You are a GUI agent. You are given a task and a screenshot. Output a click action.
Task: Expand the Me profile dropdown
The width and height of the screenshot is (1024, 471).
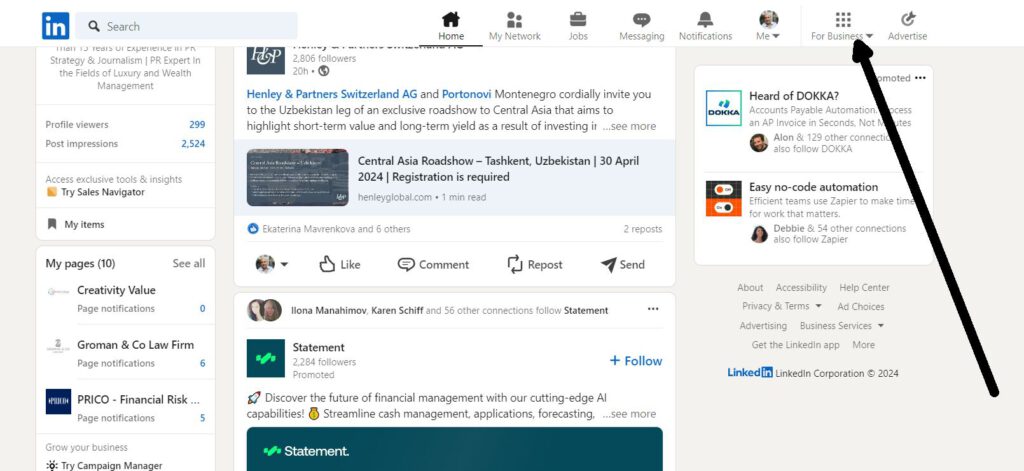tap(768, 26)
